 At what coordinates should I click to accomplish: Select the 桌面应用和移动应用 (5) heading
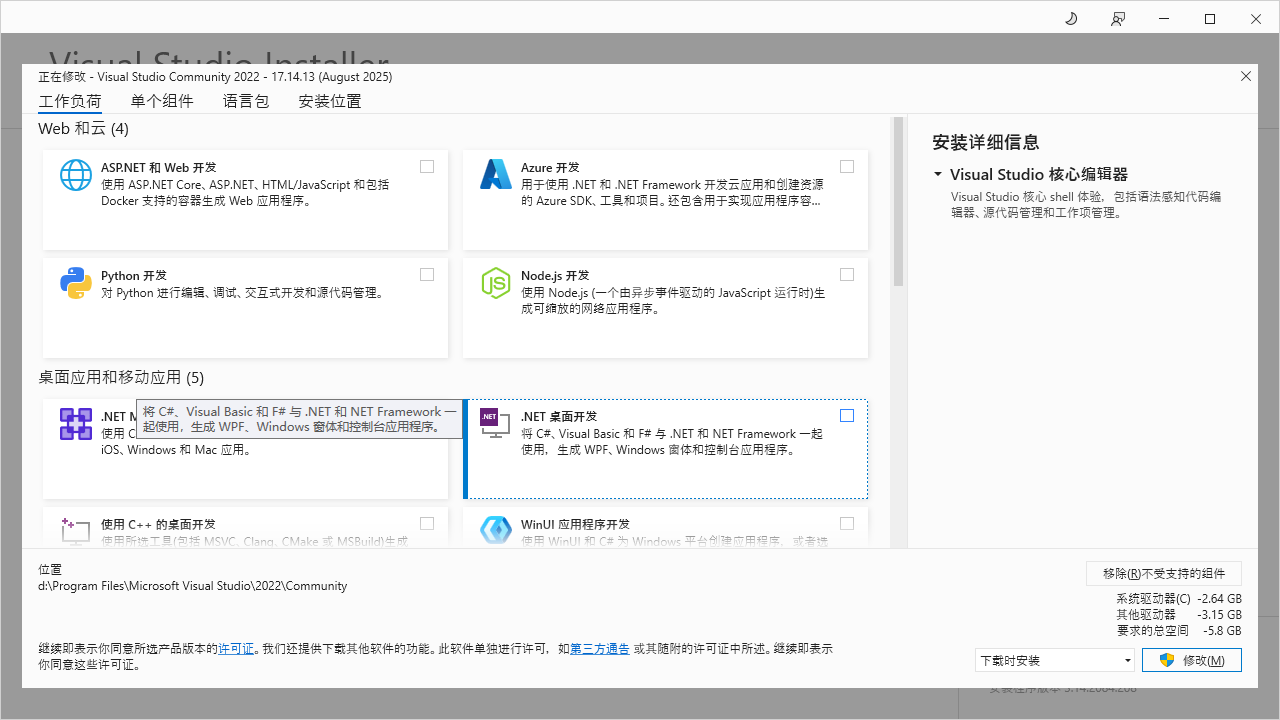pos(121,377)
